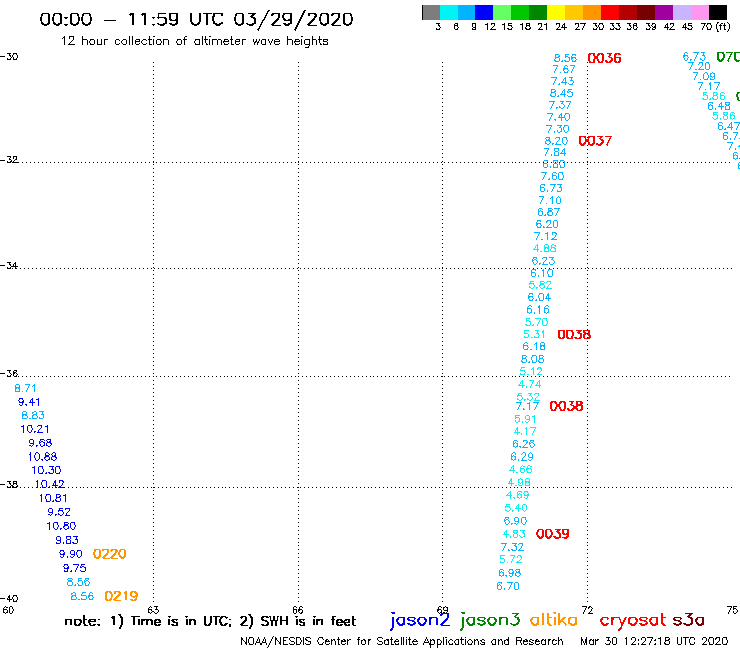Select the wave height value '10.81'
Screen dimensions: 740x650
click(53, 498)
